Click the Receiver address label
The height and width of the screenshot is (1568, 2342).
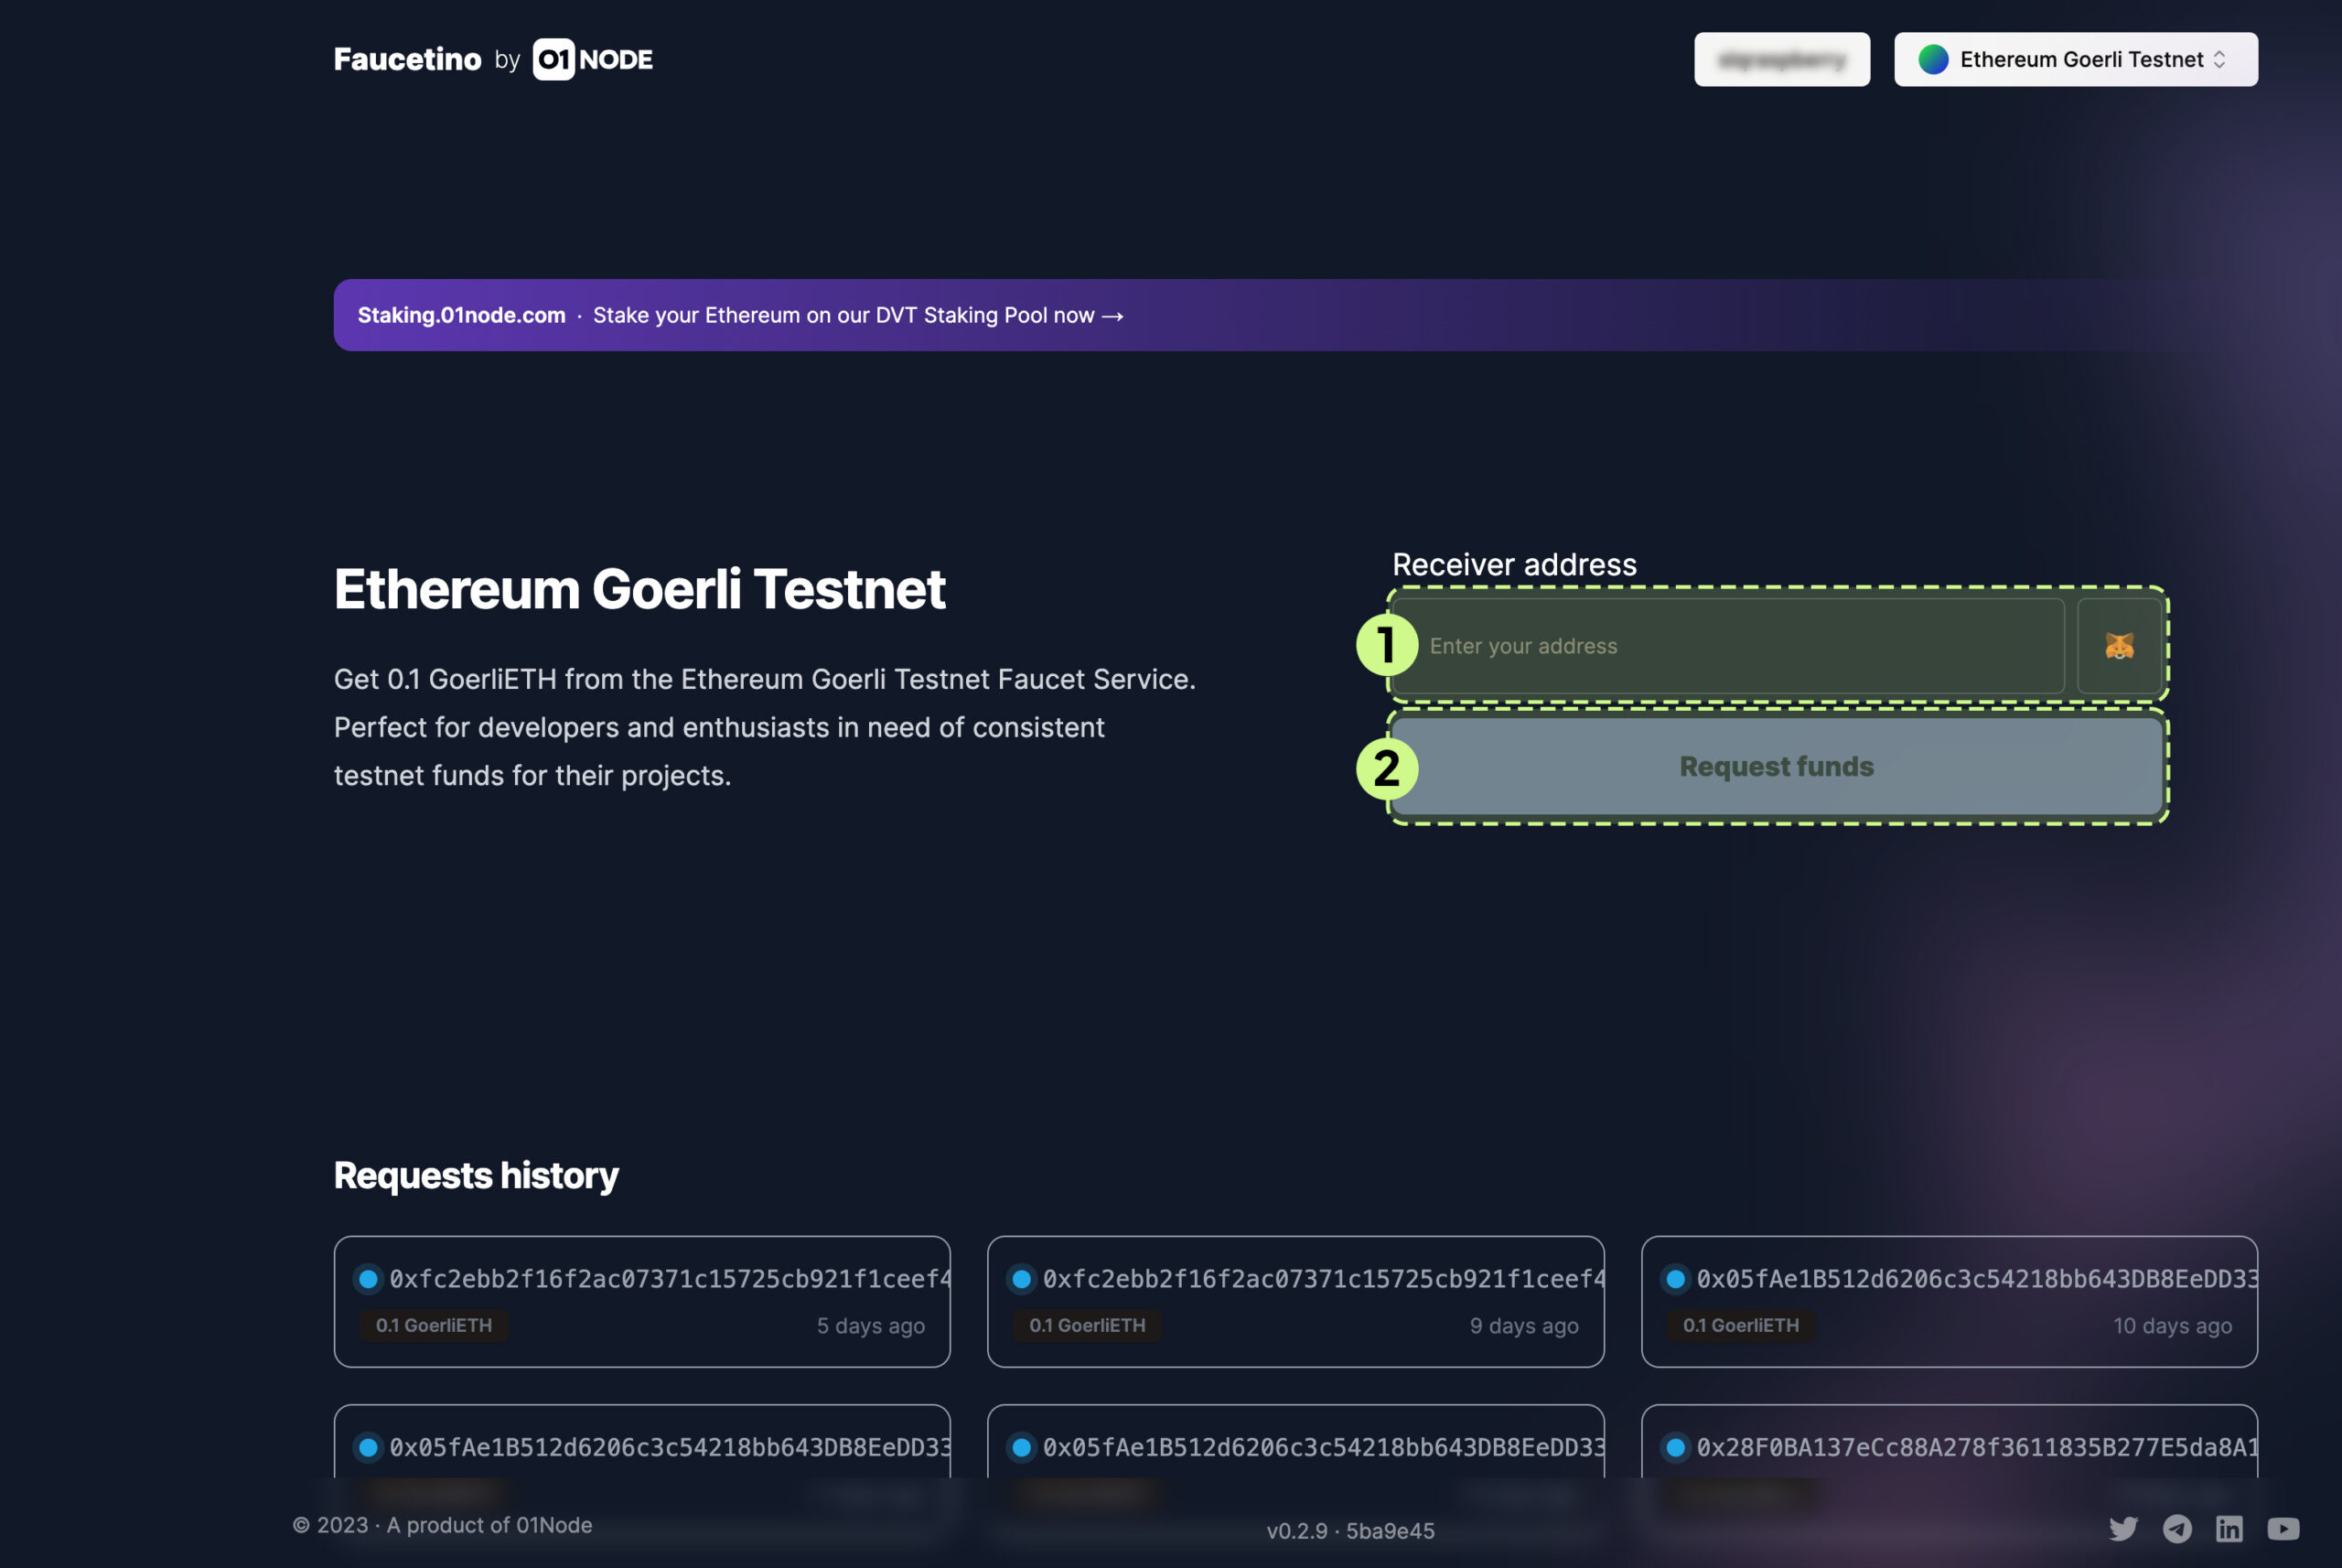pos(1514,564)
